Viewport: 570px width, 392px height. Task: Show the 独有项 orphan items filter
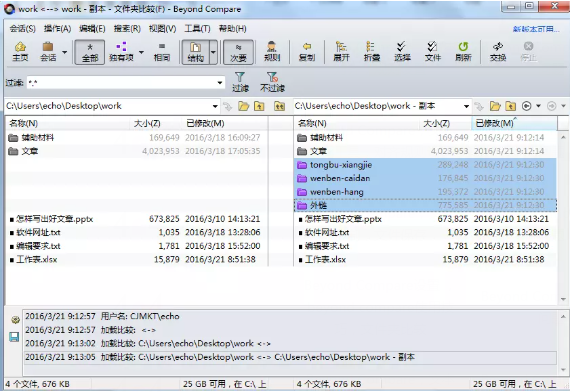click(121, 52)
